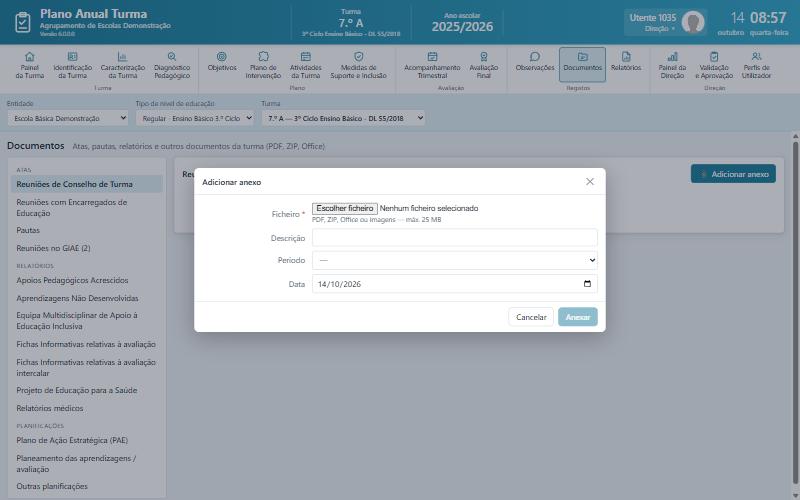Select Reuniões de Conselho de Turma

(86, 184)
